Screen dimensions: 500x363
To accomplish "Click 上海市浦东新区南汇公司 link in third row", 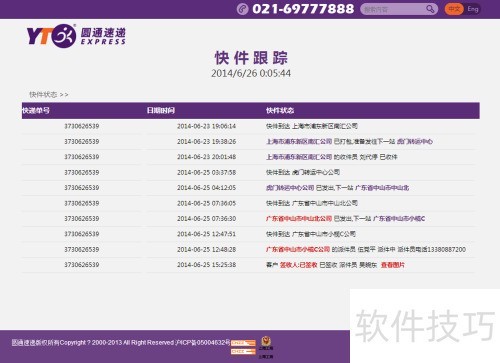I will 299,157.
